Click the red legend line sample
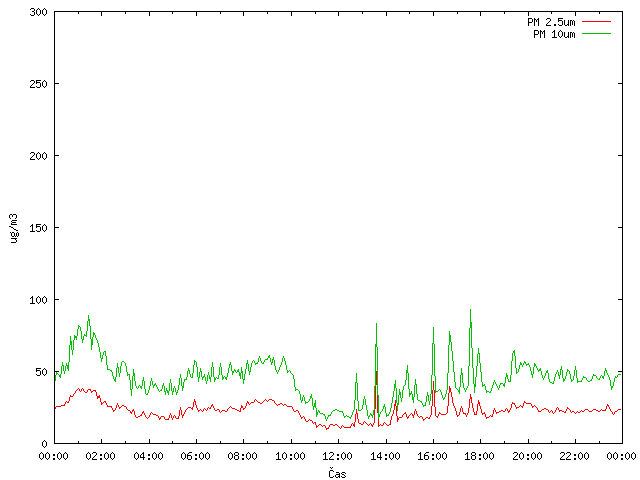The image size is (640, 480). coord(596,22)
